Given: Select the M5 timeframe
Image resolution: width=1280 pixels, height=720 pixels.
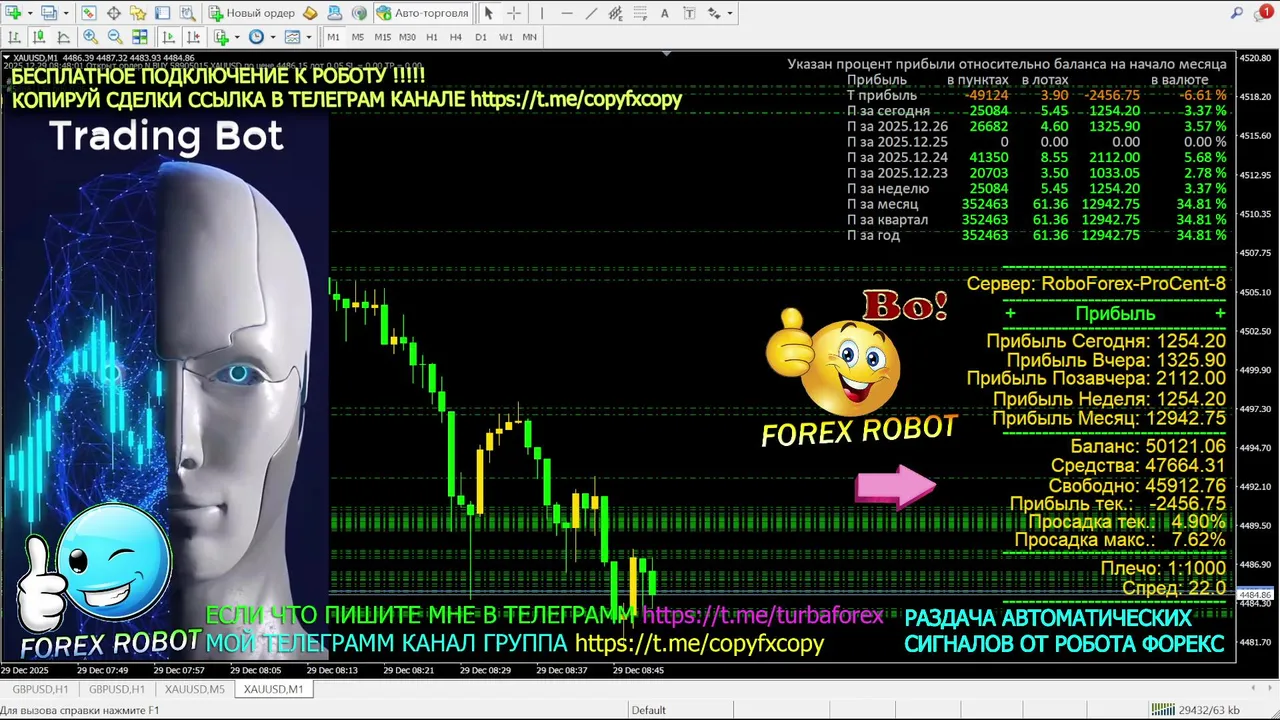Looking at the screenshot, I should (358, 37).
